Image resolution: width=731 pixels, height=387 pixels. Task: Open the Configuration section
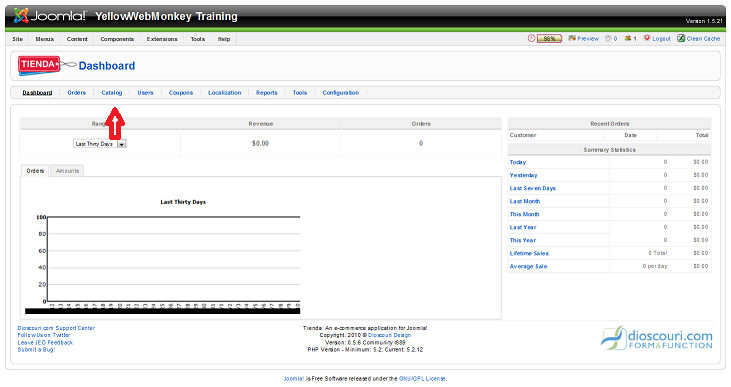341,93
